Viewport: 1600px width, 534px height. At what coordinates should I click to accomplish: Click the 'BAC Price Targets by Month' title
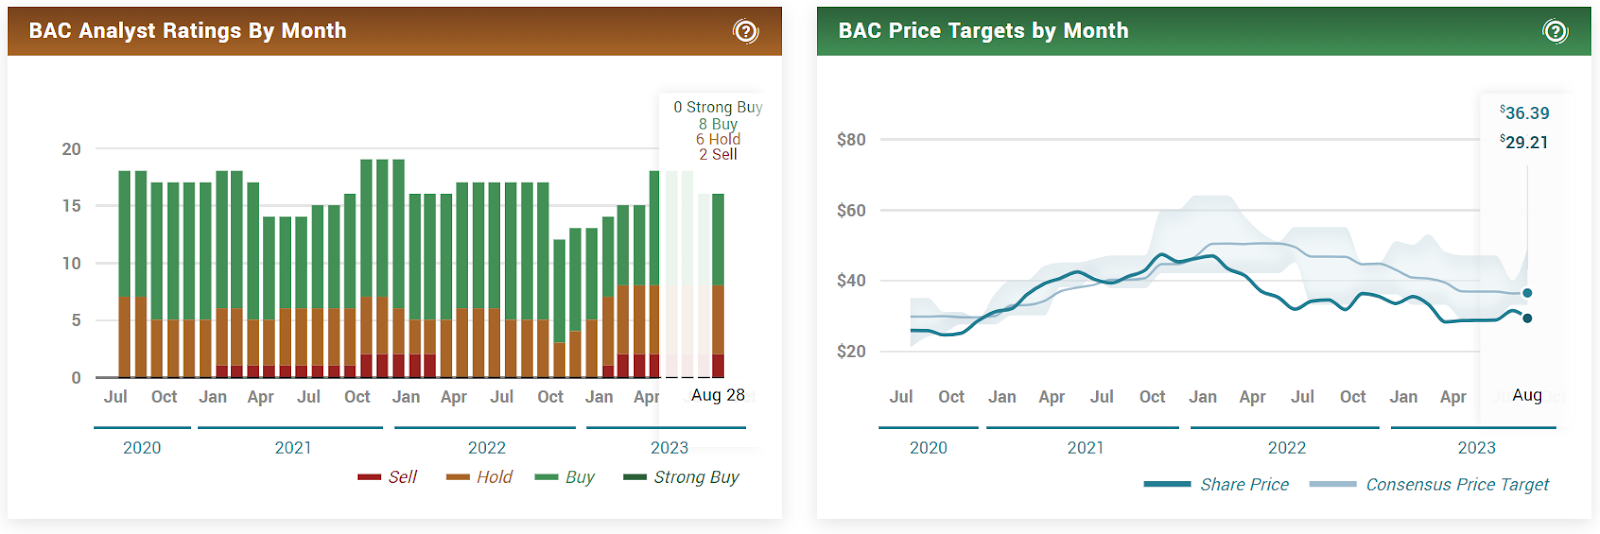coord(983,31)
